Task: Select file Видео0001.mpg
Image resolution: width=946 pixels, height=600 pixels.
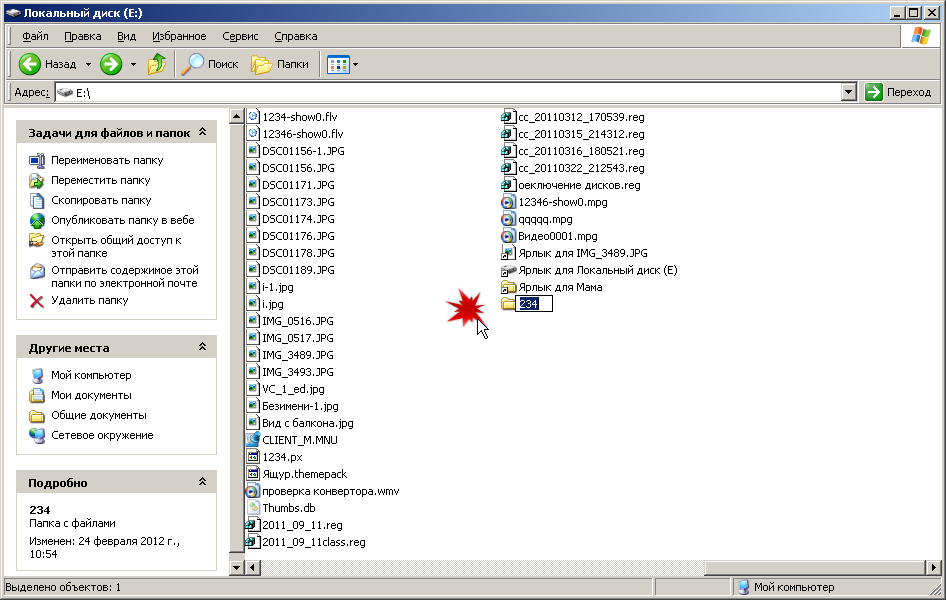Action: pyautogui.click(x=557, y=236)
